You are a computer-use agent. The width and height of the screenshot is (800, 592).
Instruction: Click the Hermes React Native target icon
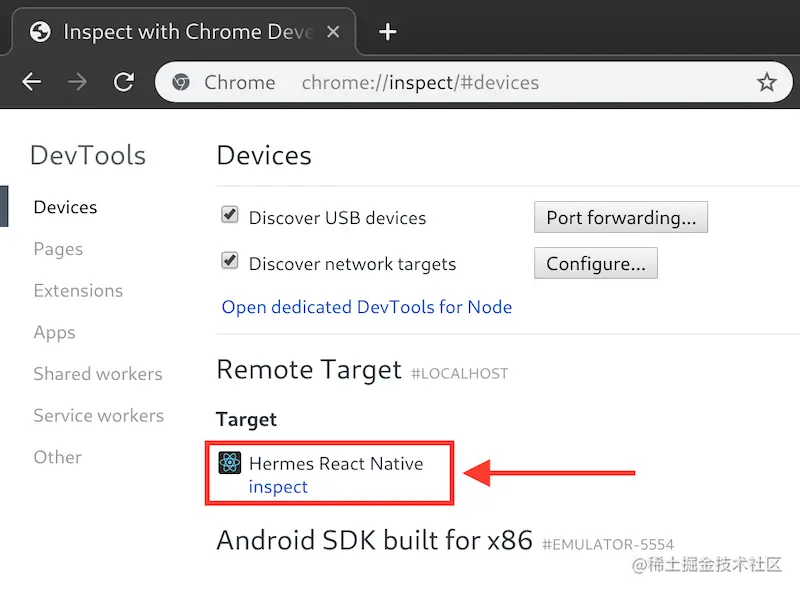click(229, 463)
